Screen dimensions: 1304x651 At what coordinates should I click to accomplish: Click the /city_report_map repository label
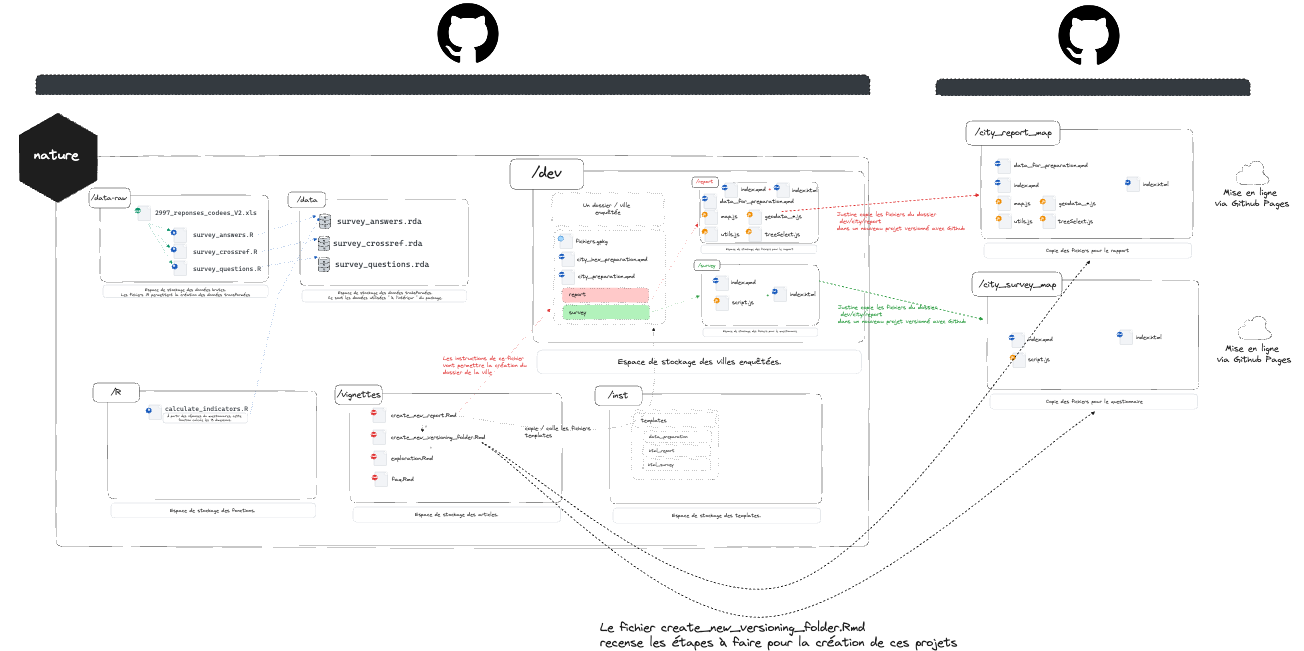pos(1013,132)
